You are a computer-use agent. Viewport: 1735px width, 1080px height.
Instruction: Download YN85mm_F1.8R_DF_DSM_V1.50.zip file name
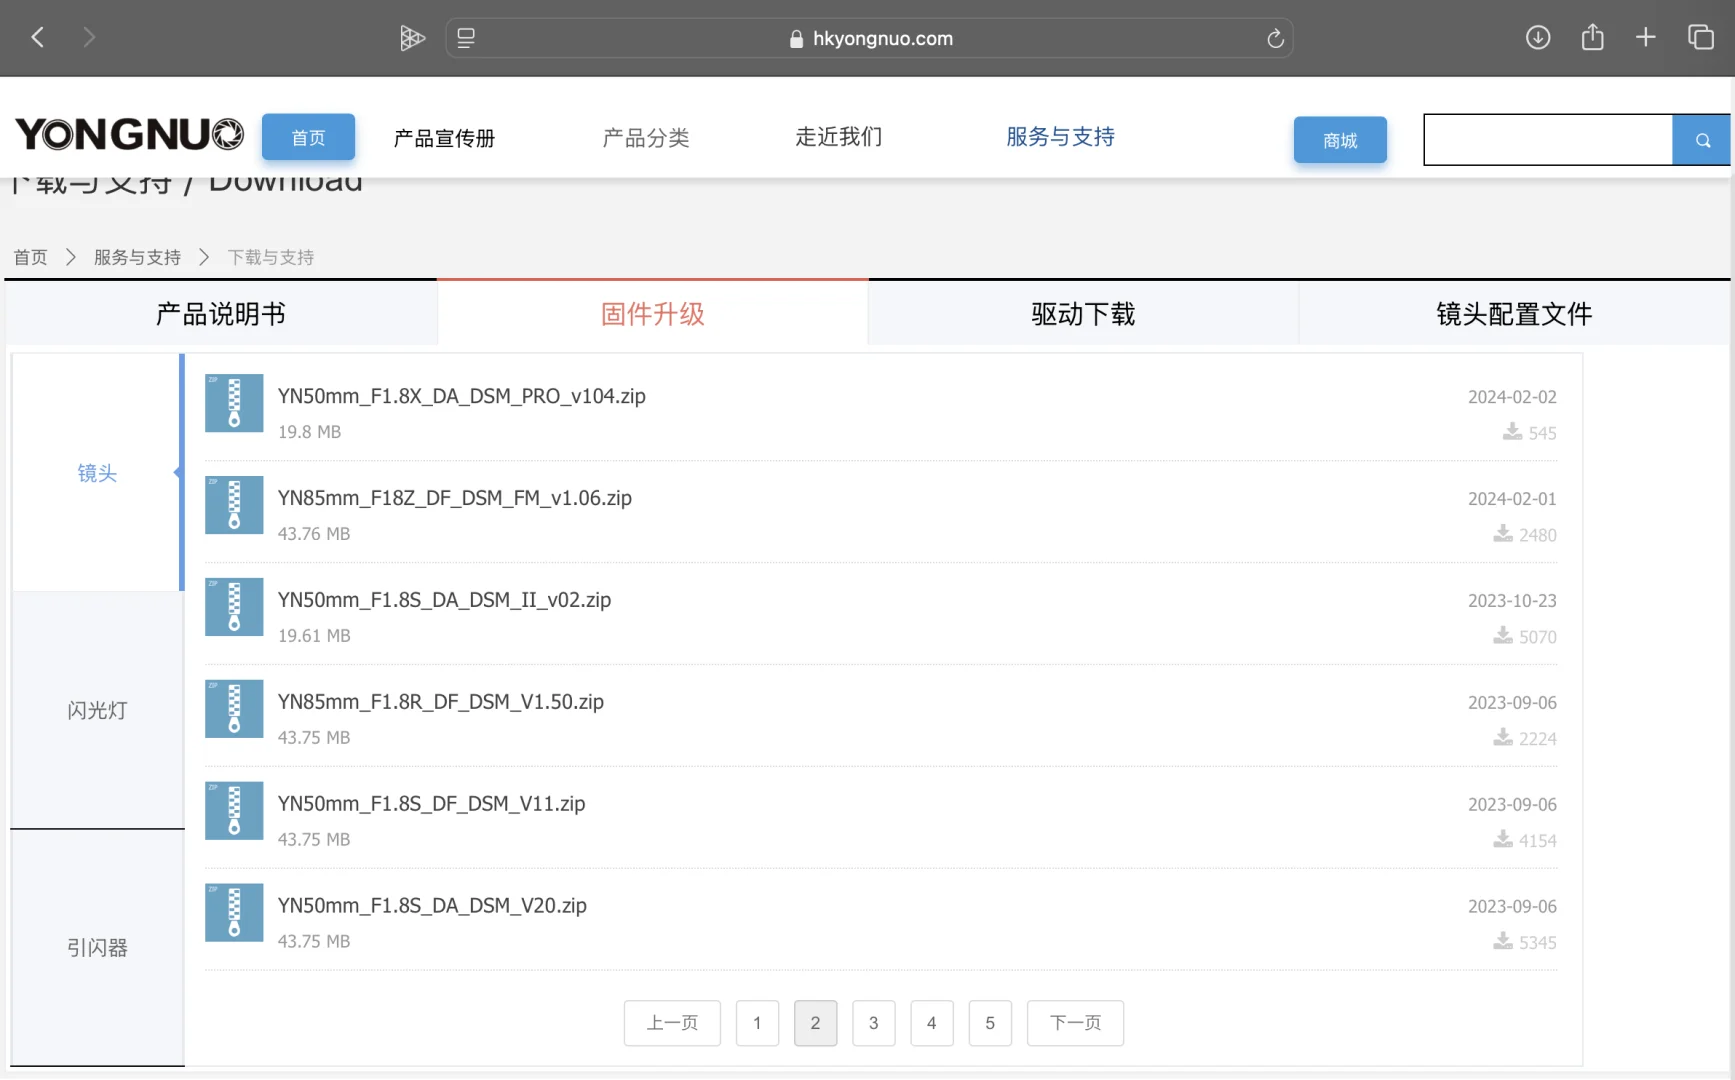441,702
